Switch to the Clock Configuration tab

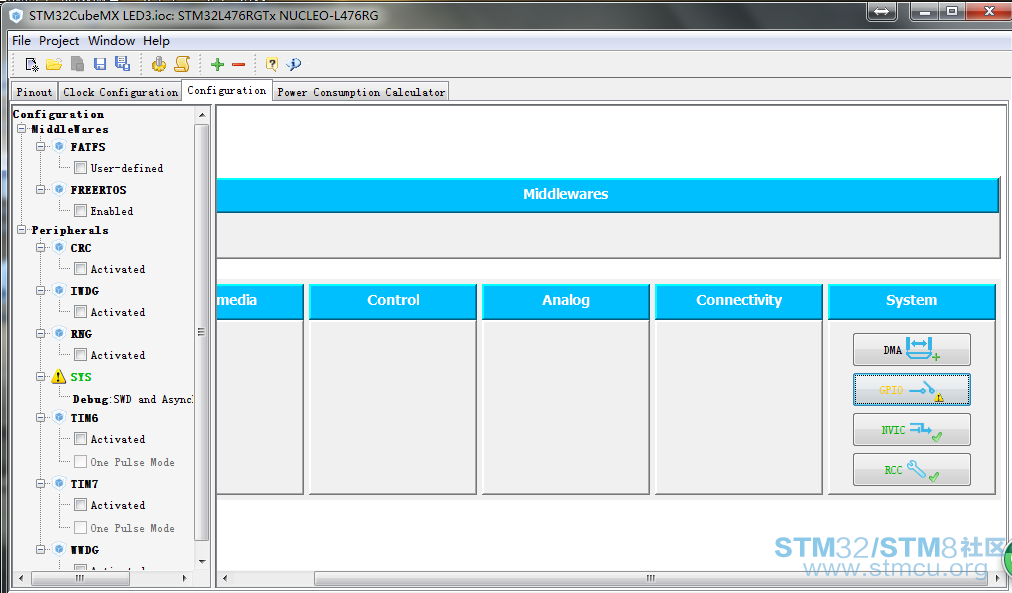click(120, 92)
